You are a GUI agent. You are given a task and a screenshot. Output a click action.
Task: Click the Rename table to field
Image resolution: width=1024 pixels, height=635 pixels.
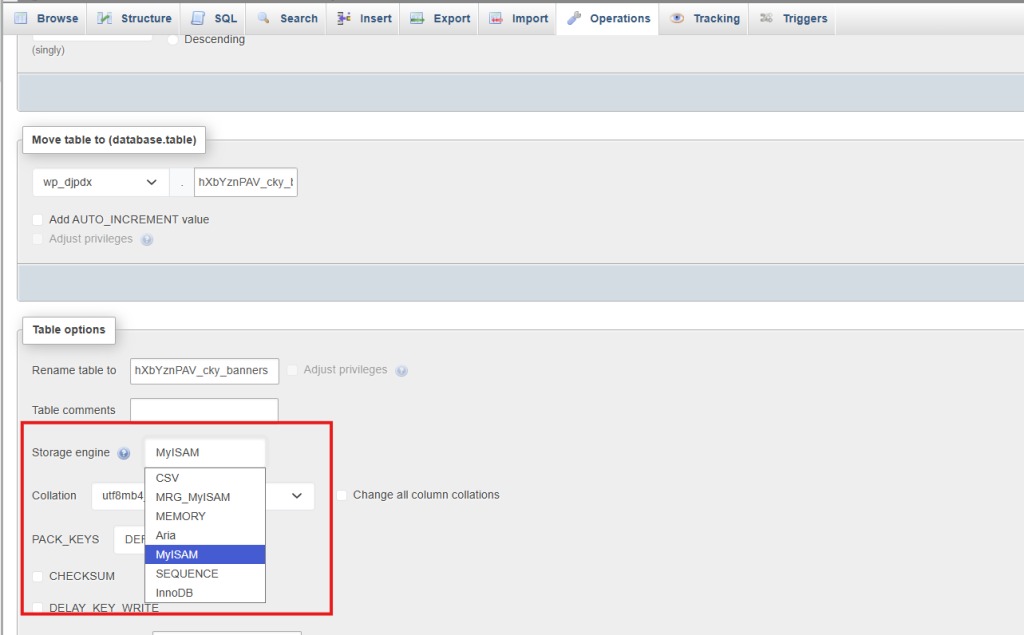coord(205,370)
